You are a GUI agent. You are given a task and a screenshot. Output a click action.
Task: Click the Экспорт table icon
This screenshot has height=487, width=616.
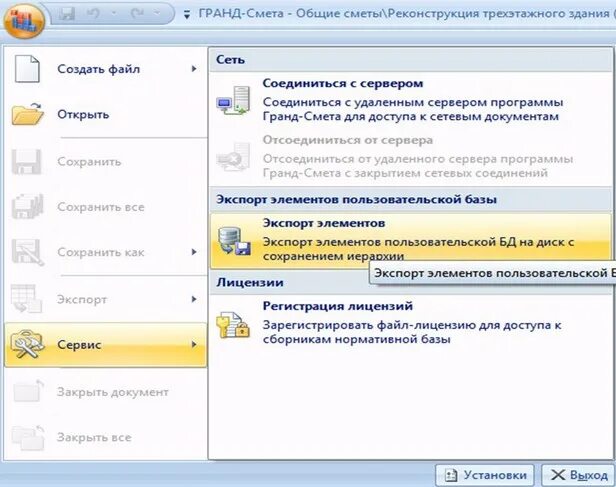pos(26,299)
